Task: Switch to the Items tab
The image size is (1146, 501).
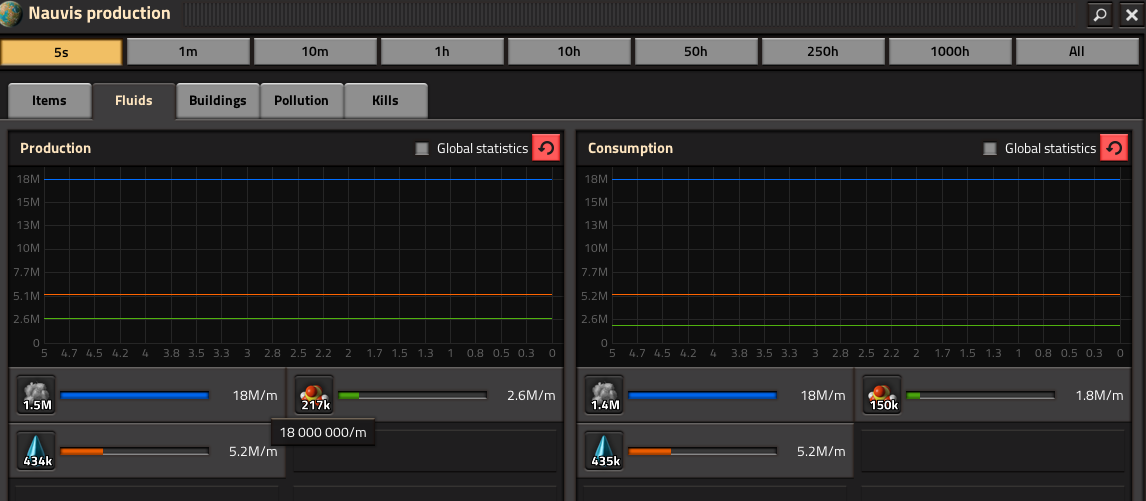Action: pyautogui.click(x=50, y=101)
